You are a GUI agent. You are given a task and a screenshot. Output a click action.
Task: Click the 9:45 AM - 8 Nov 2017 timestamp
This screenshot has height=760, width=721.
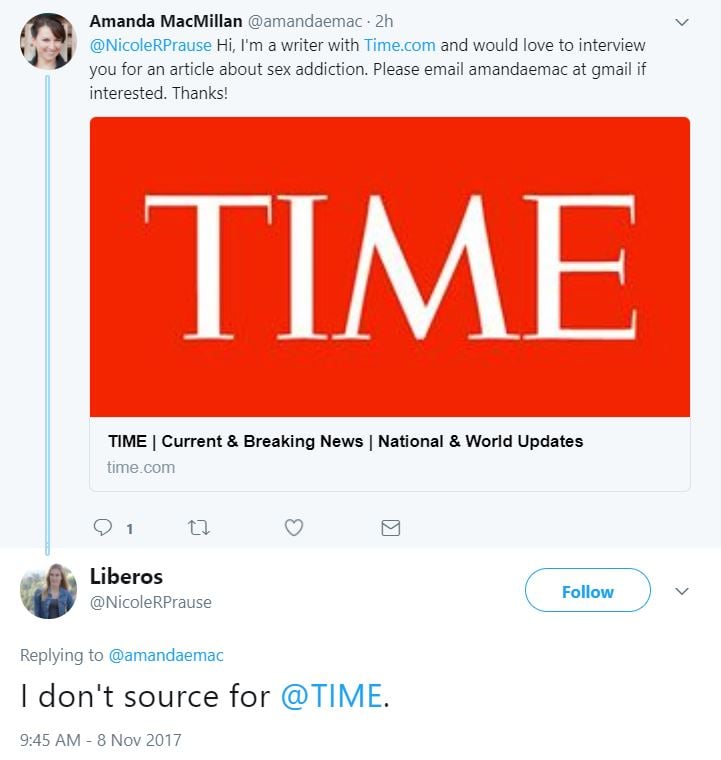coord(101,741)
